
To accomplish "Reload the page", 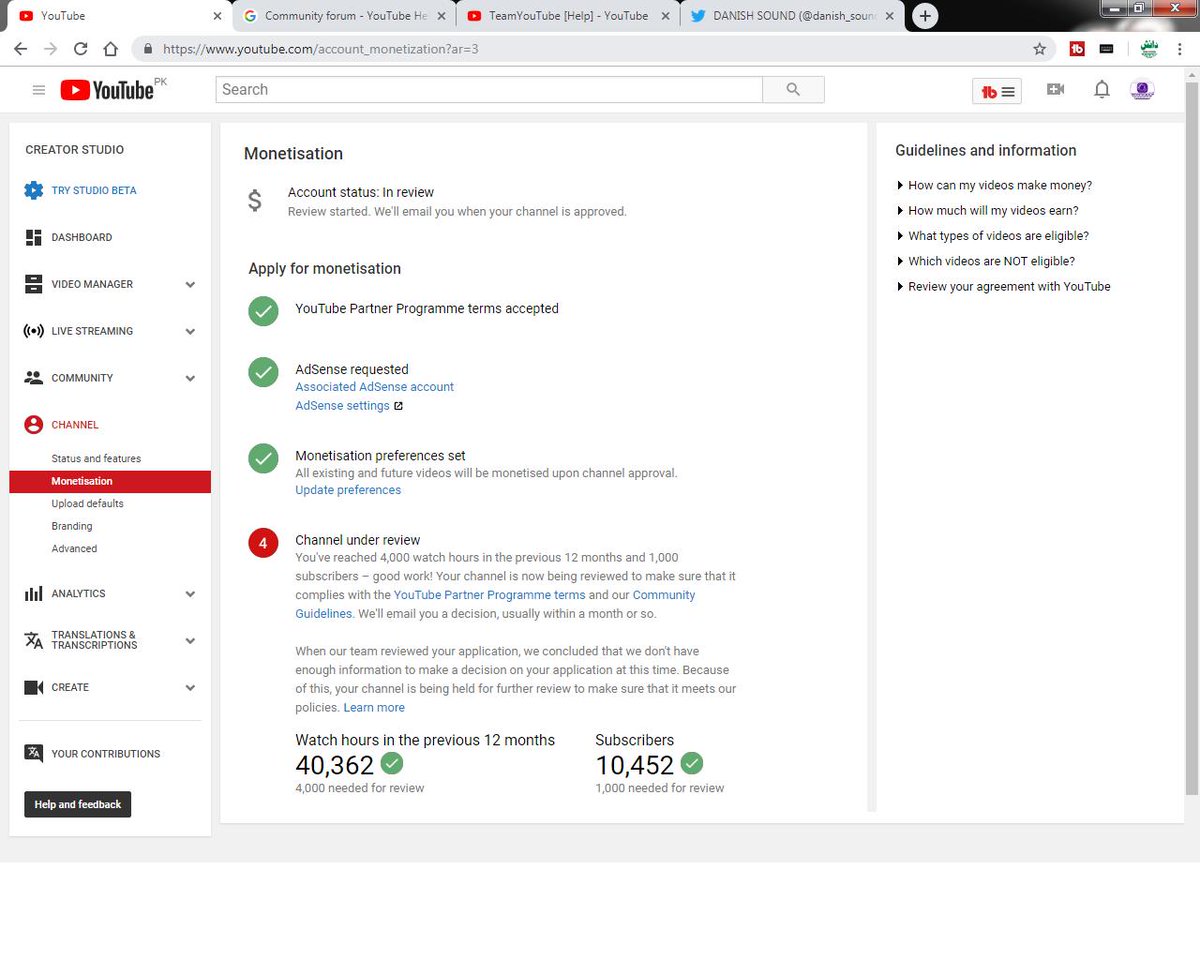I will point(80,48).
